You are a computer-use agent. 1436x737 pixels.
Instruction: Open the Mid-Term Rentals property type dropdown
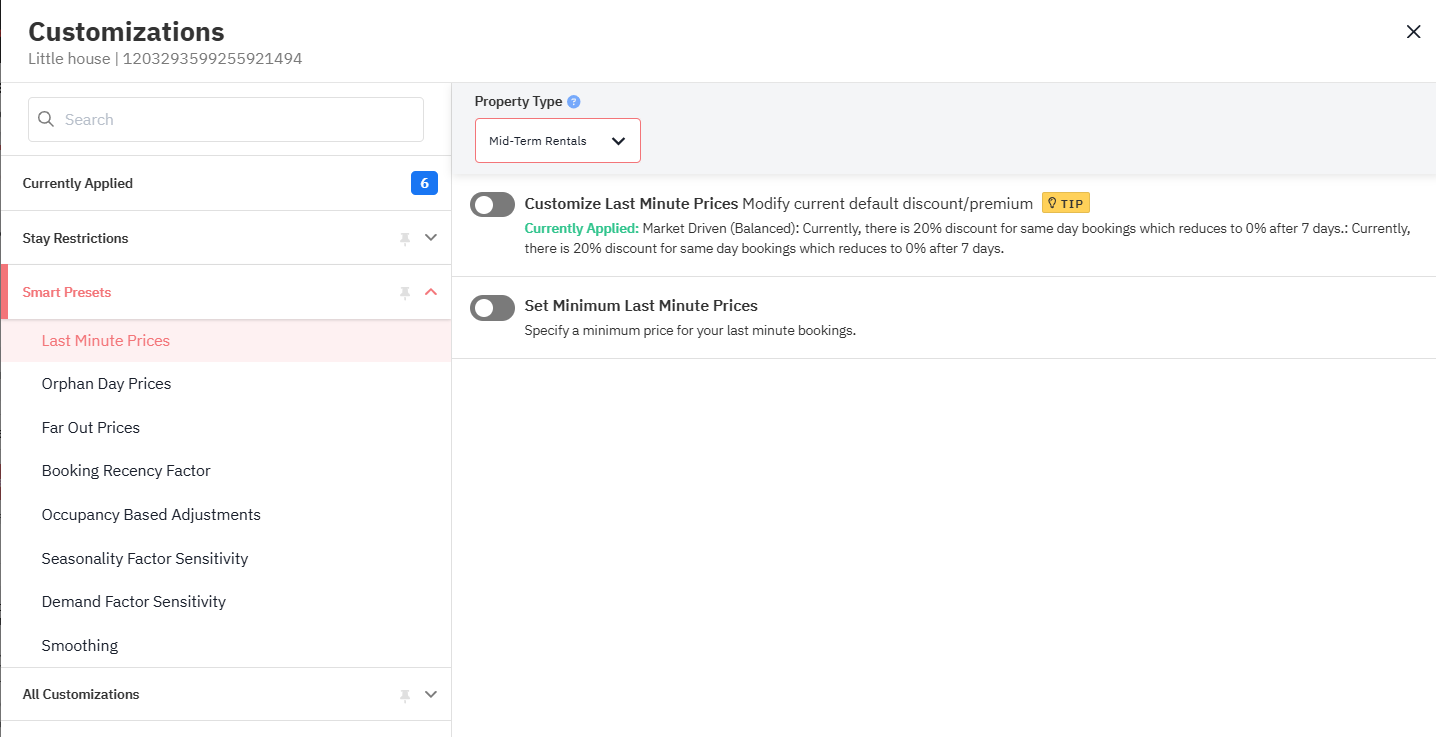(557, 141)
